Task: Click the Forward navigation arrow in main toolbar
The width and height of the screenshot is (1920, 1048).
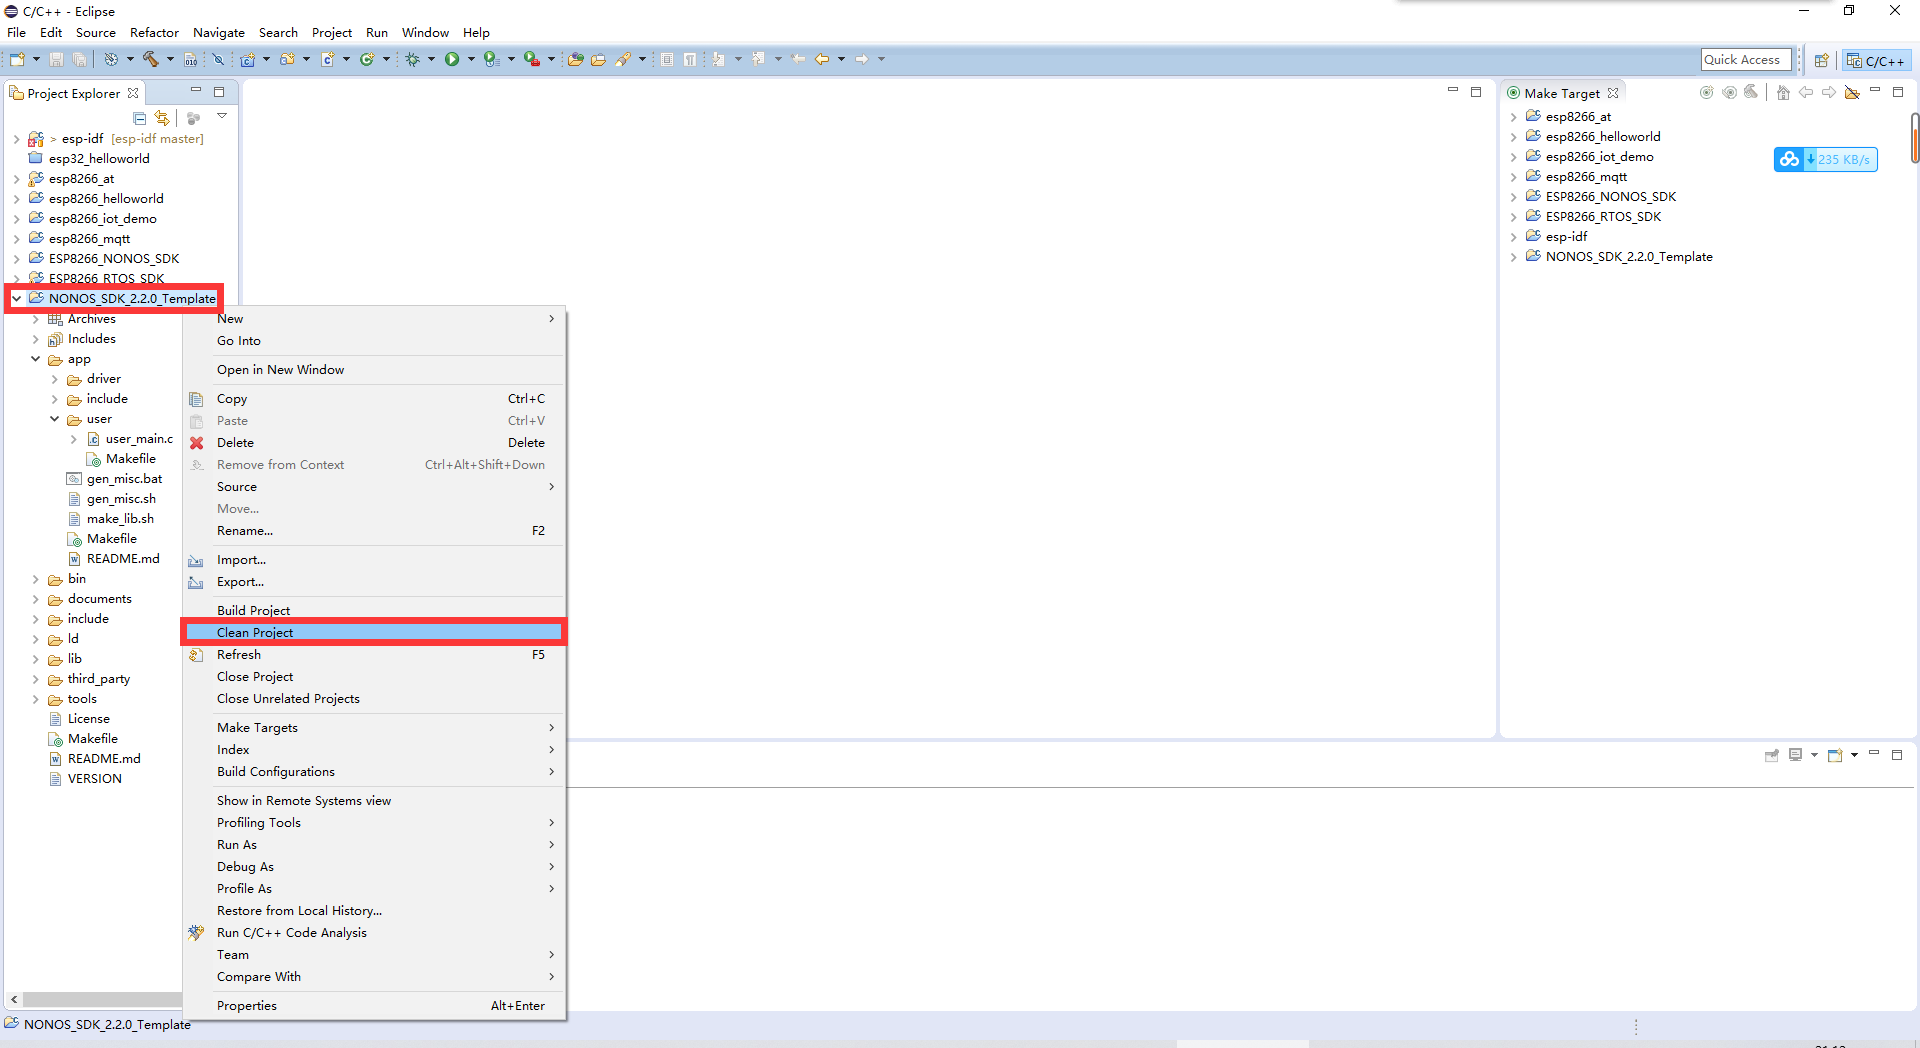Action: [x=862, y=59]
